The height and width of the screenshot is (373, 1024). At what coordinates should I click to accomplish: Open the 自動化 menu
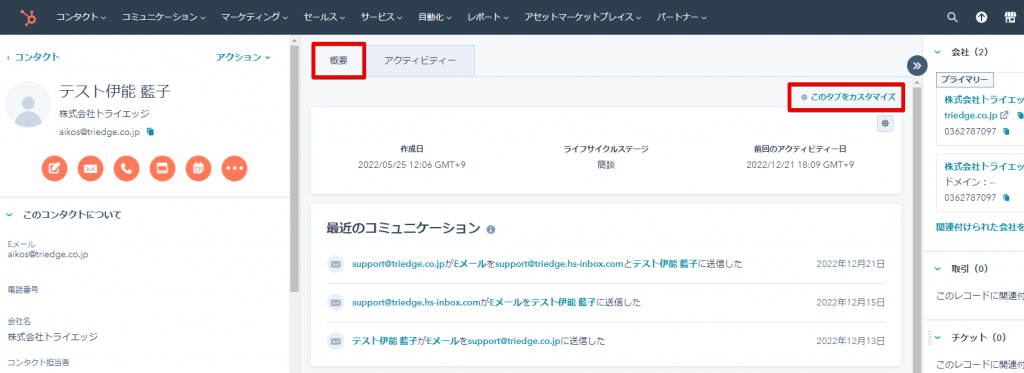pyautogui.click(x=435, y=18)
